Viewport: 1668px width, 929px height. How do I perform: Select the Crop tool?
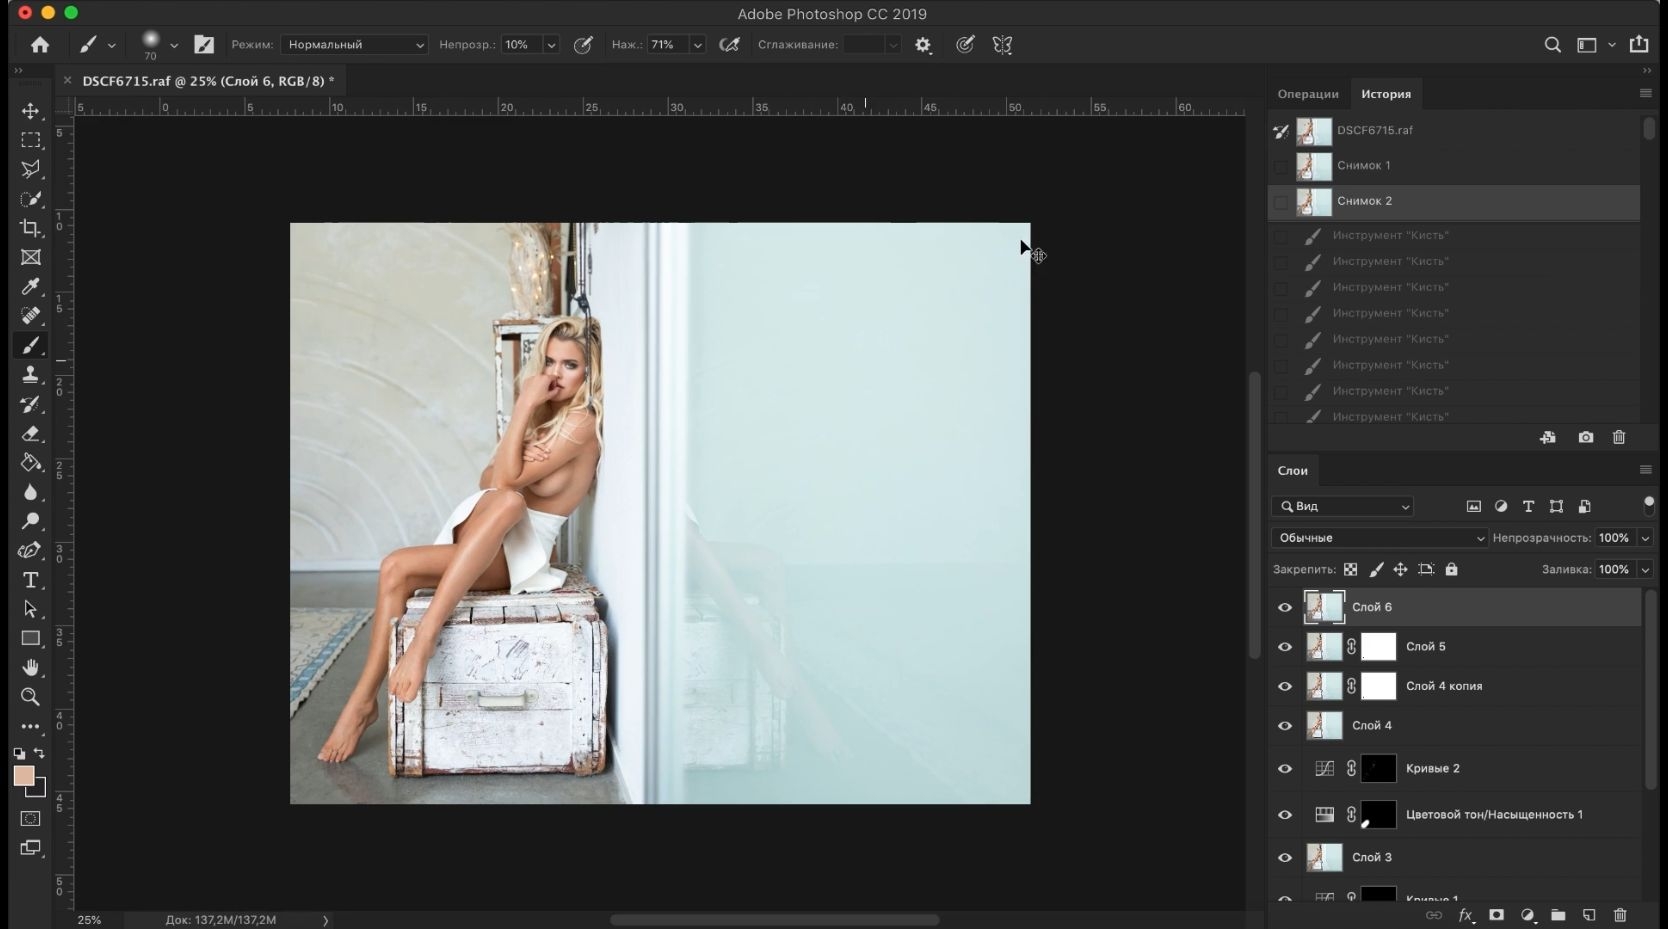[30, 228]
